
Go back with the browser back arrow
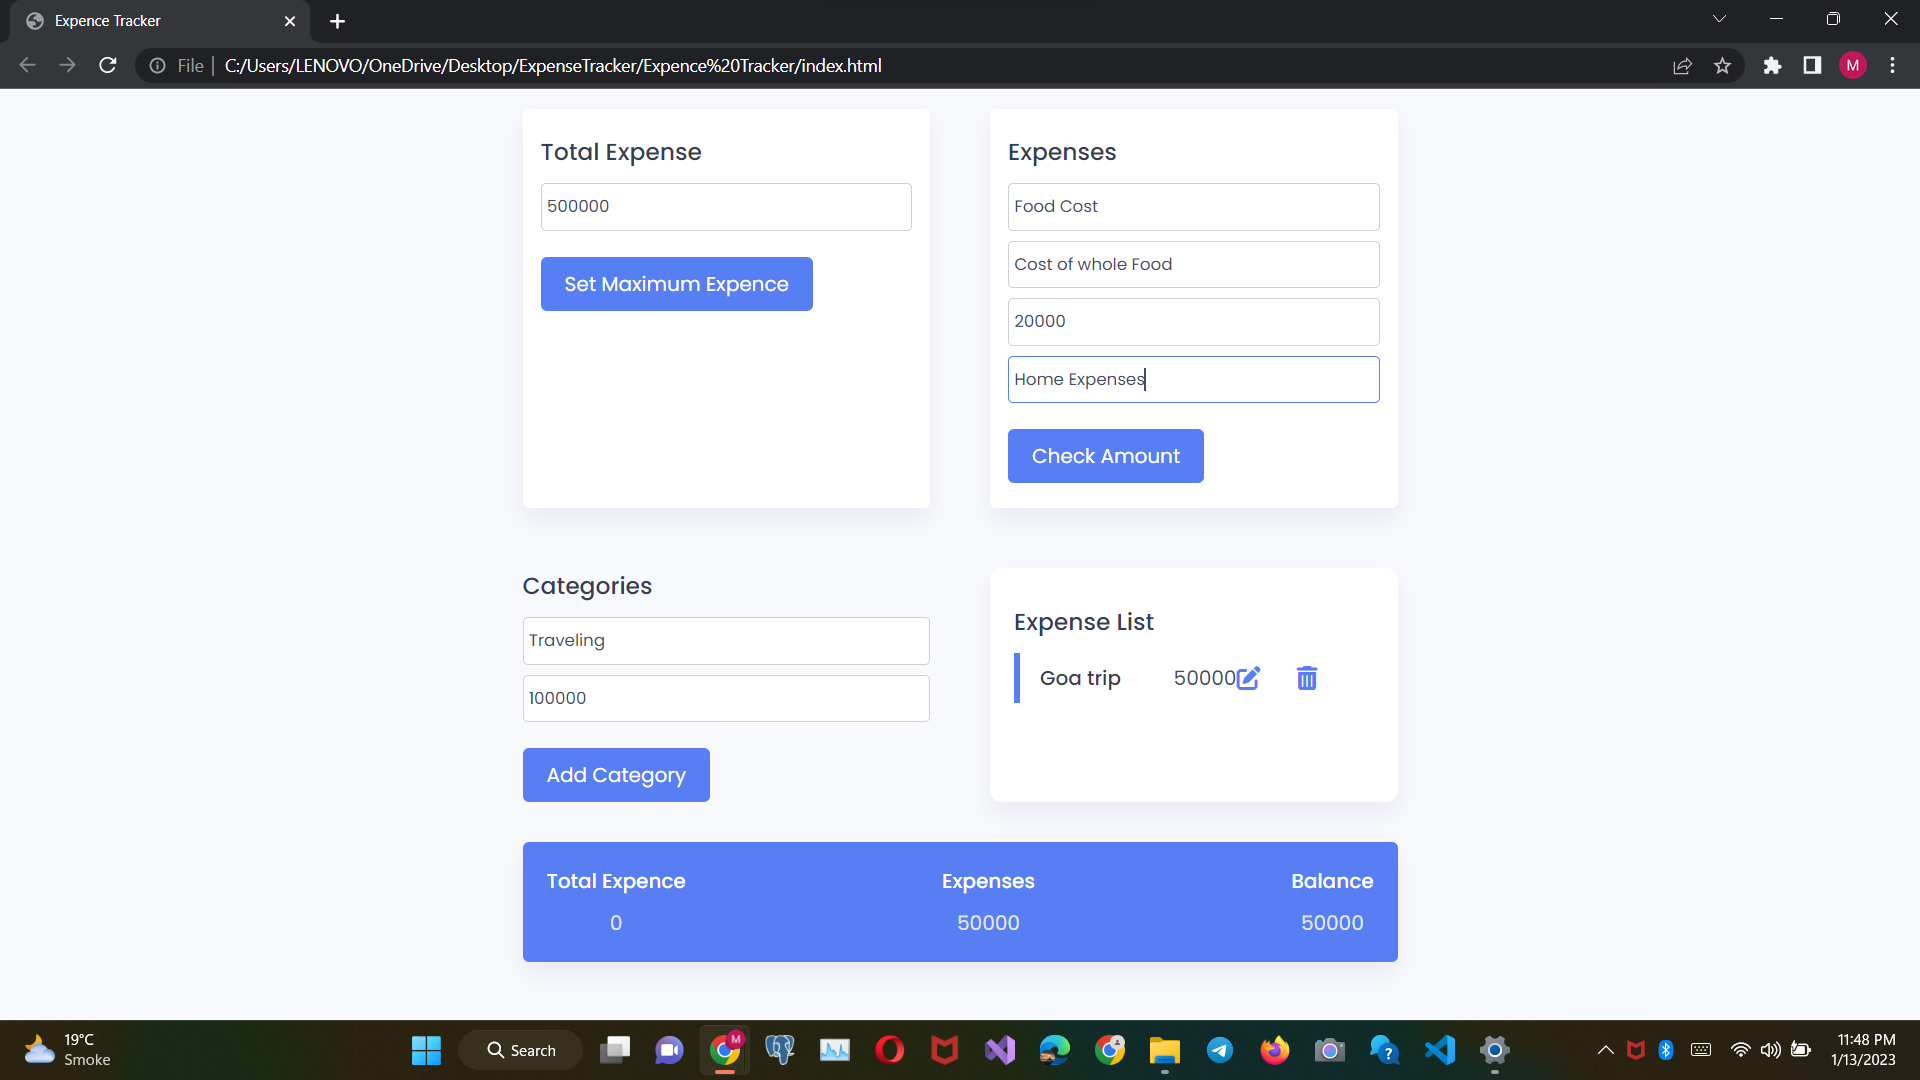tap(28, 66)
